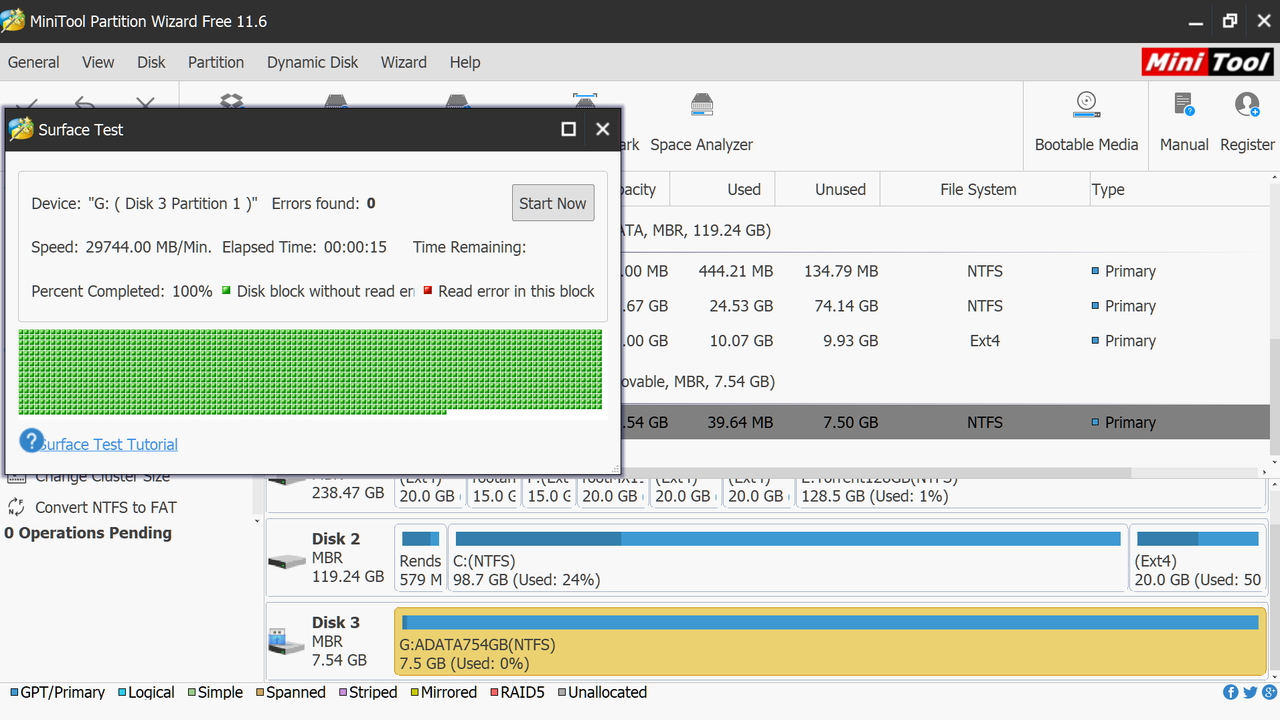1280x720 pixels.
Task: Restore the main window size
Action: click(1230, 21)
